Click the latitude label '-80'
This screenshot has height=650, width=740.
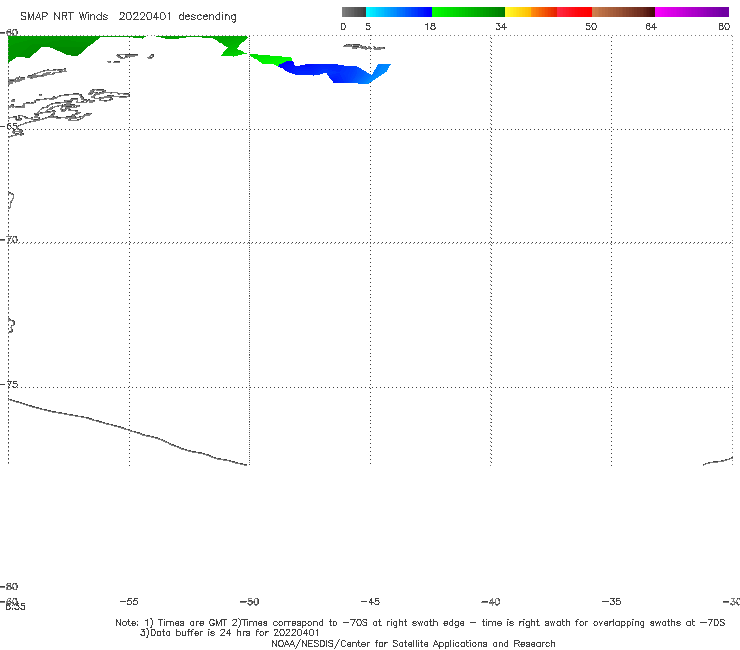click(x=9, y=586)
